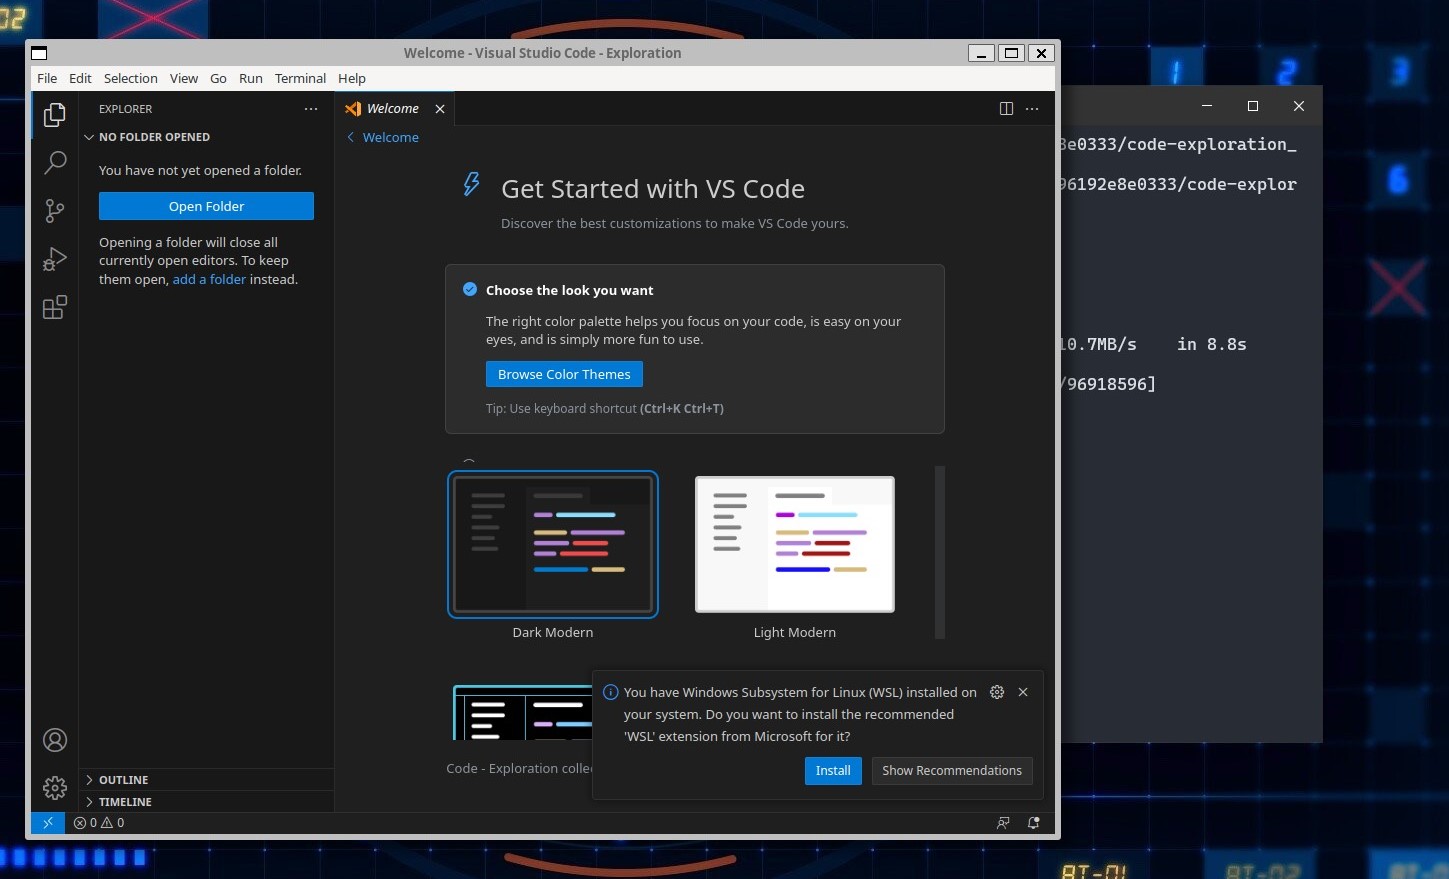Image resolution: width=1449 pixels, height=879 pixels.
Task: Open the Manage gear at the bottom
Action: click(x=55, y=787)
